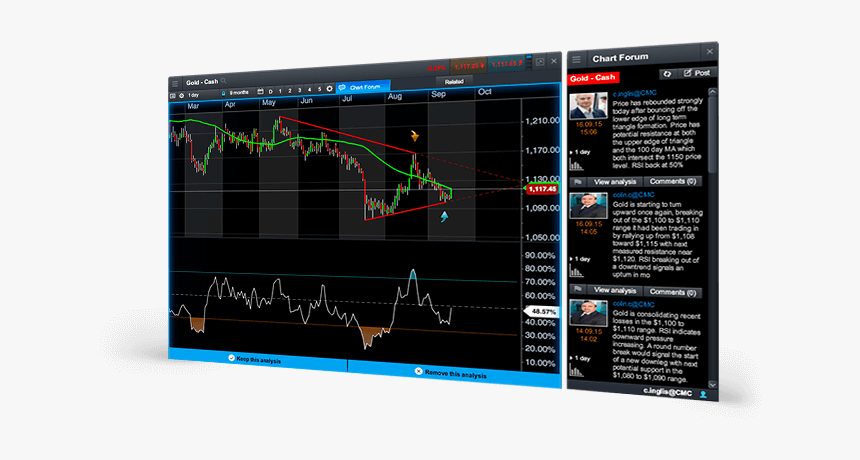Open the 1 day interval dropdown

coord(202,95)
